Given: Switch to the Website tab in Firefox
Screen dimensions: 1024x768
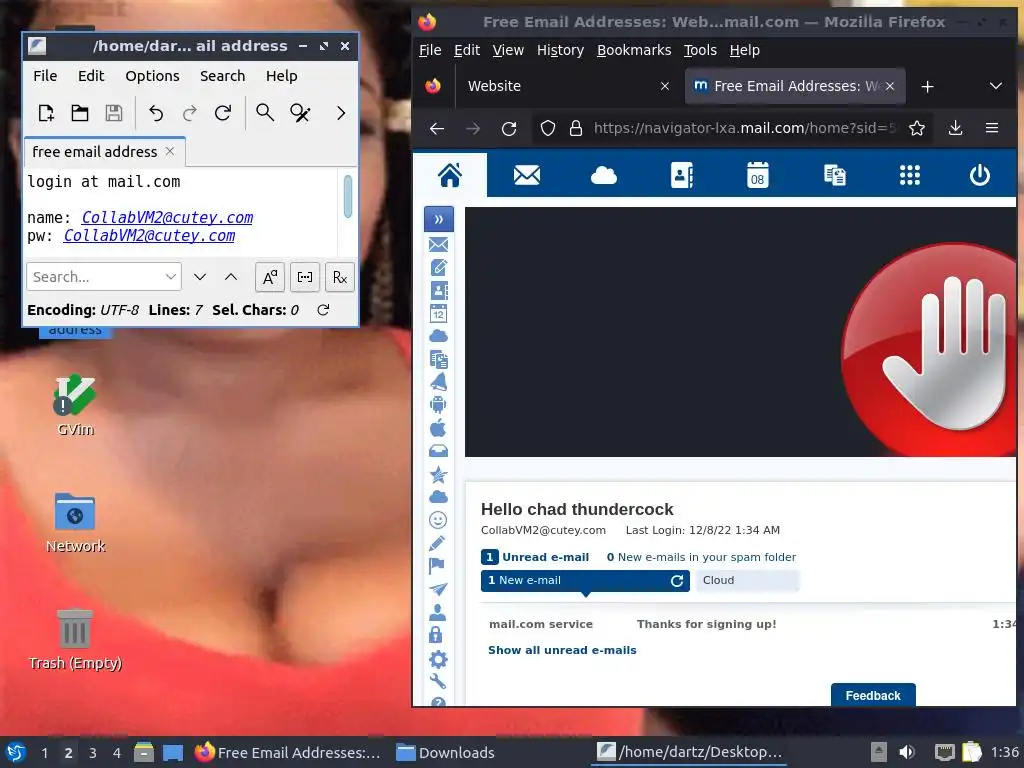Looking at the screenshot, I should pos(565,86).
